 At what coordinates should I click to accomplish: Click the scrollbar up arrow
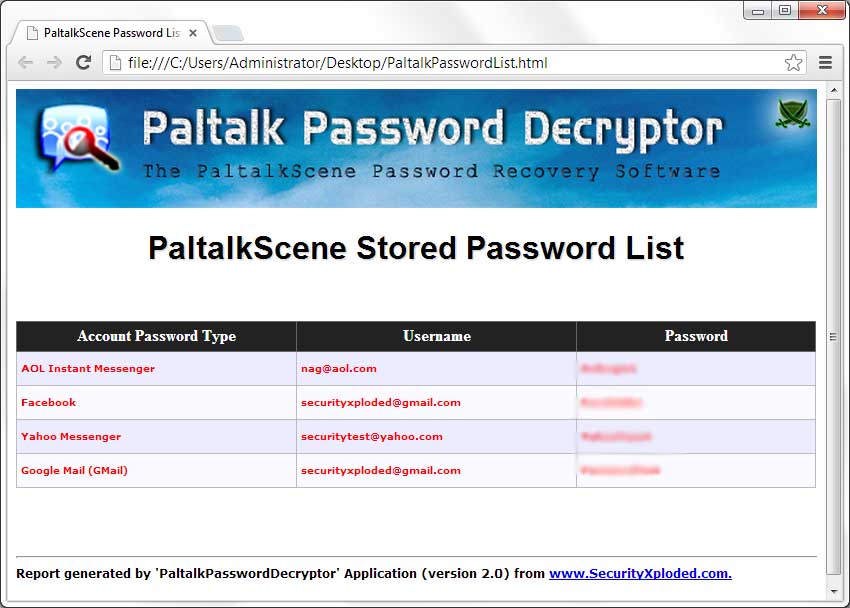[834, 90]
